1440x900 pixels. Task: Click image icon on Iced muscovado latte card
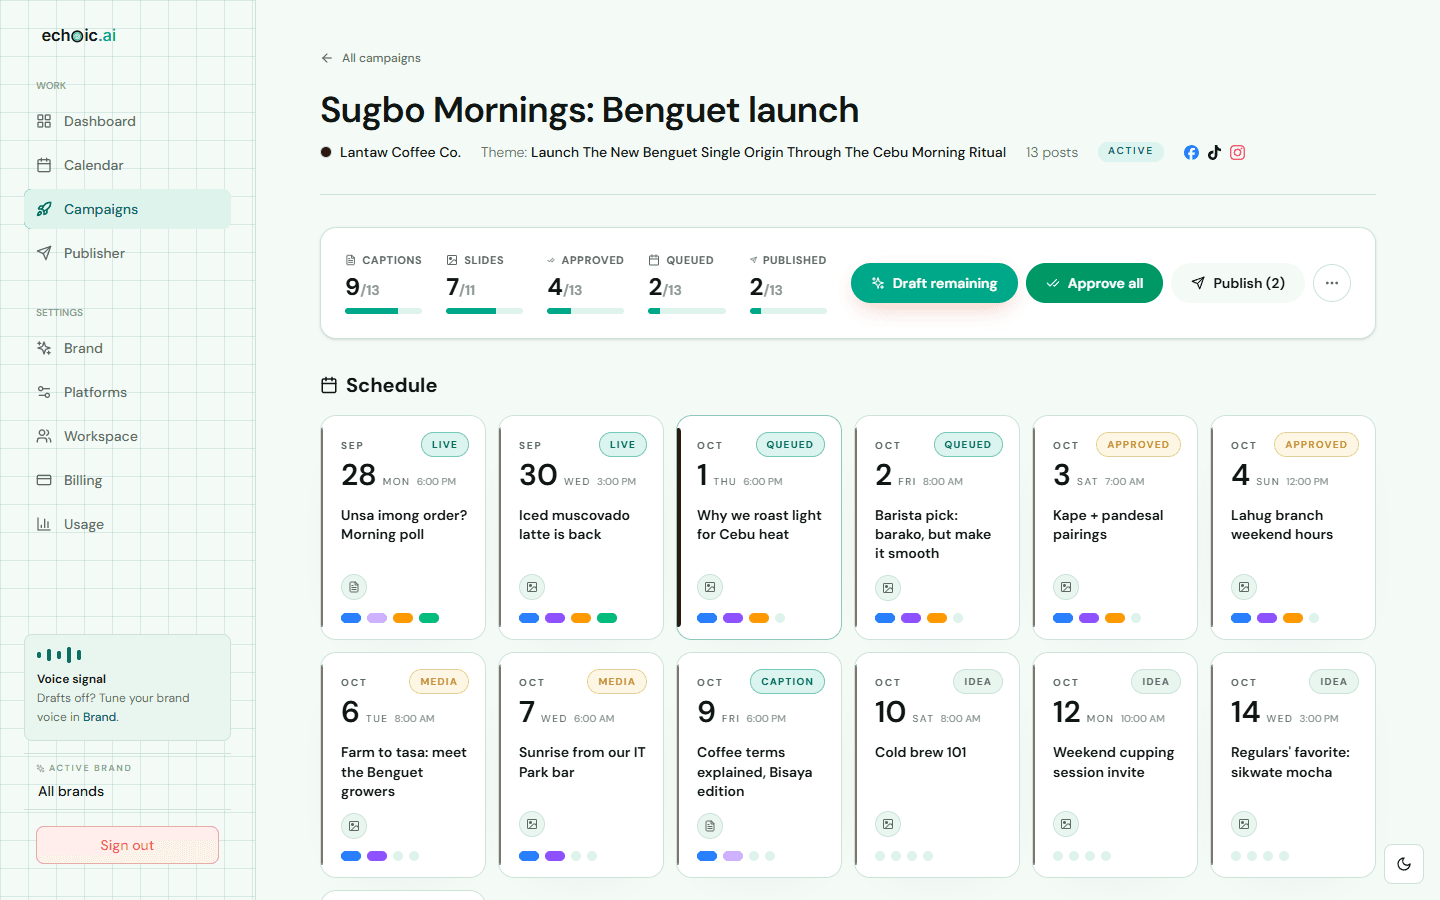[x=532, y=587]
